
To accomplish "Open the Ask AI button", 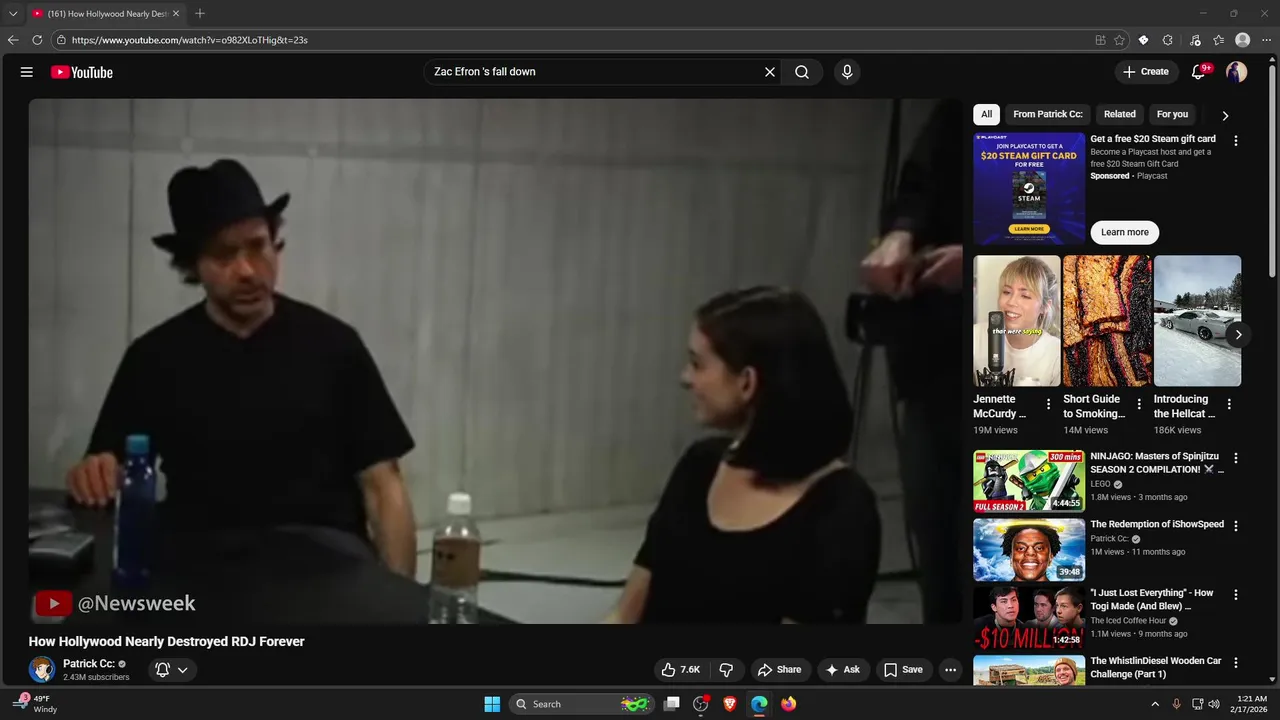I will [843, 670].
